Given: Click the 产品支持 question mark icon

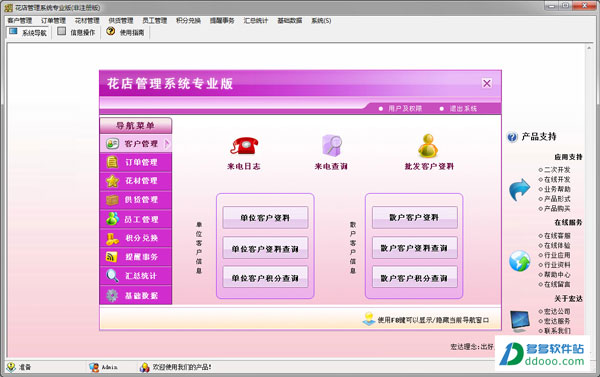Looking at the screenshot, I should click(512, 137).
